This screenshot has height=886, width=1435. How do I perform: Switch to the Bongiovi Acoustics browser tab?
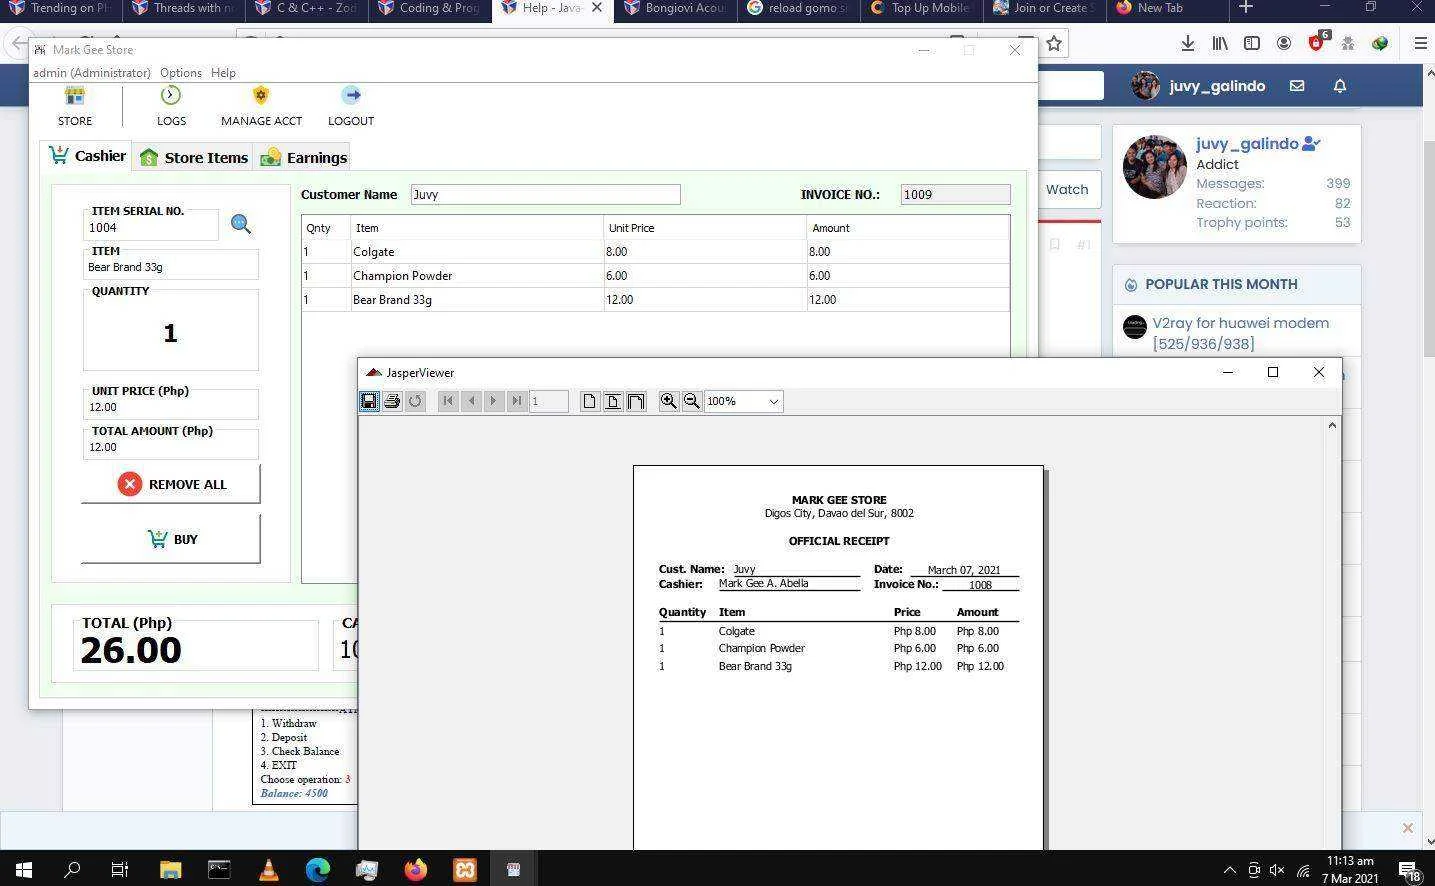673,8
